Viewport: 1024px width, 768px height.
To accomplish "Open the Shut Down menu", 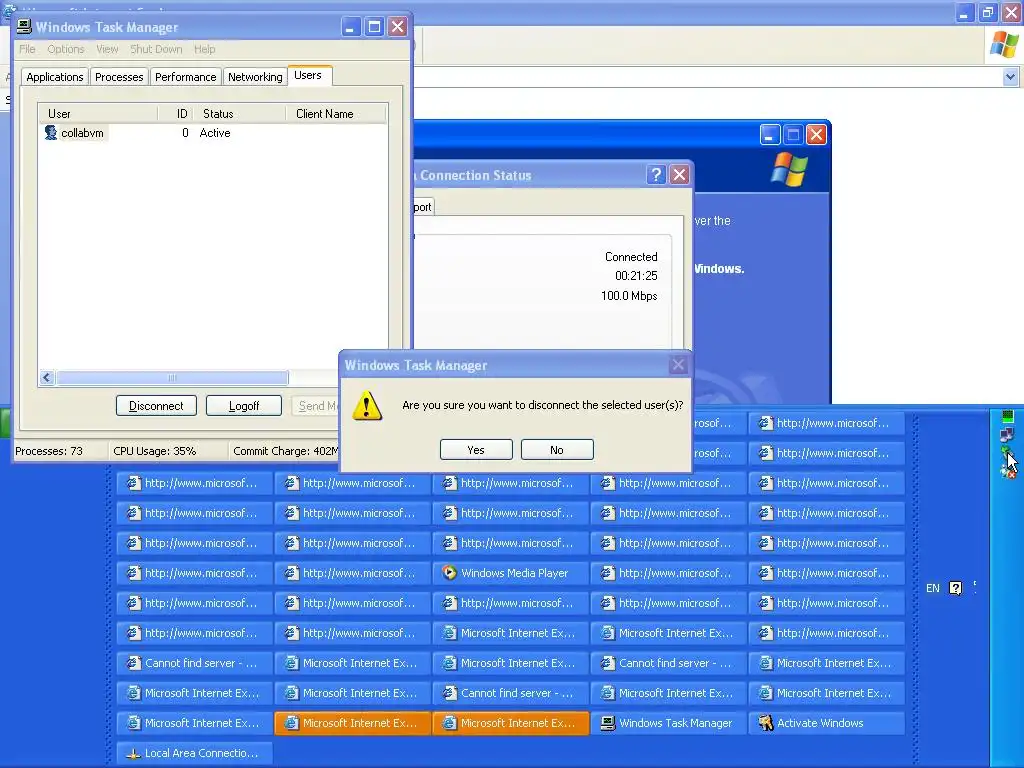I will [156, 49].
